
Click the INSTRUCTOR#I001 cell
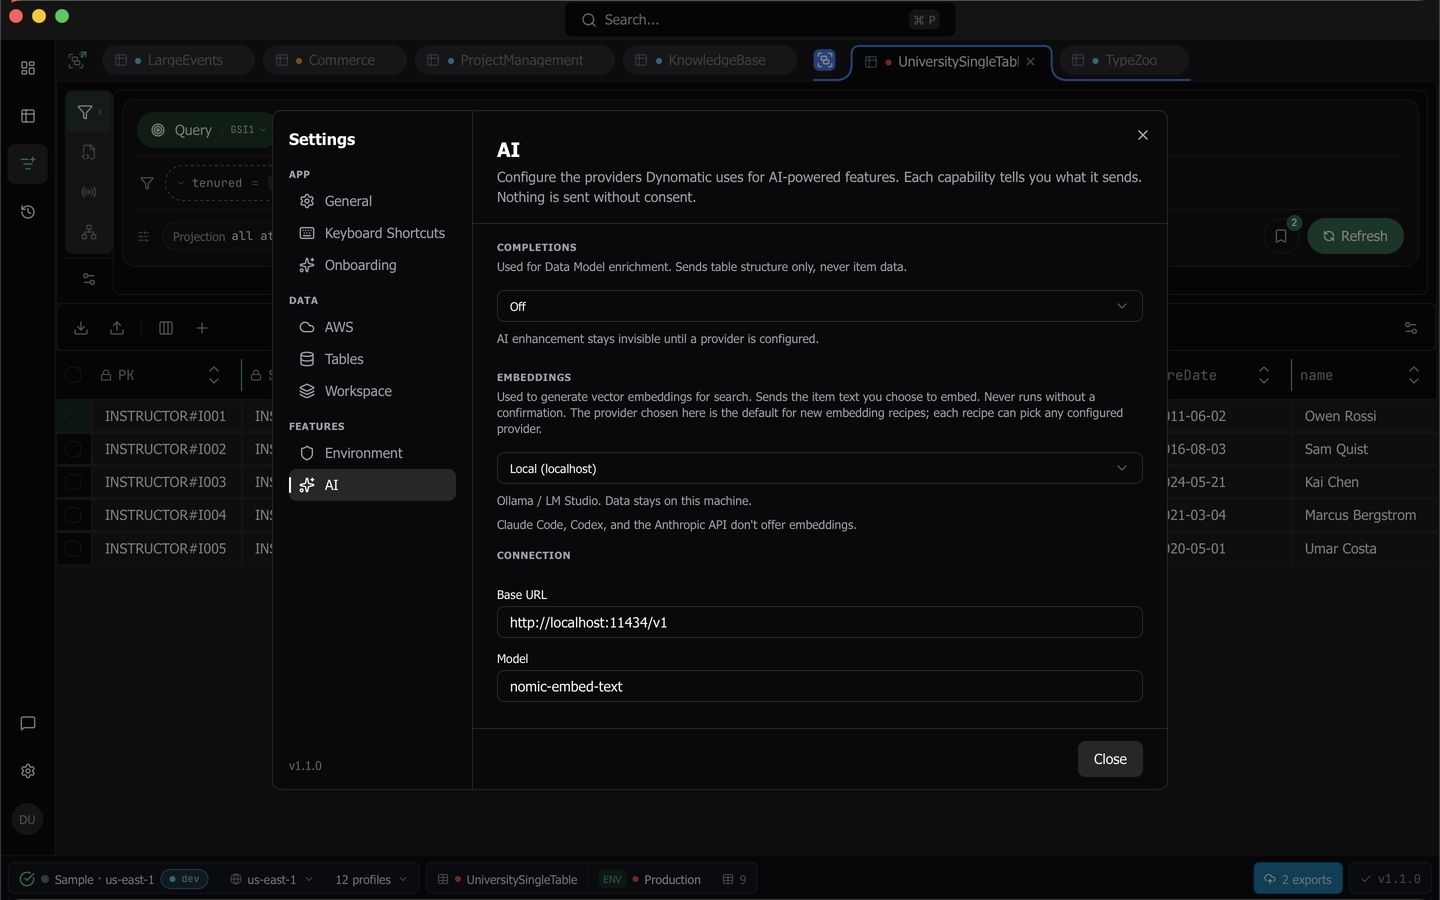pyautogui.click(x=166, y=416)
